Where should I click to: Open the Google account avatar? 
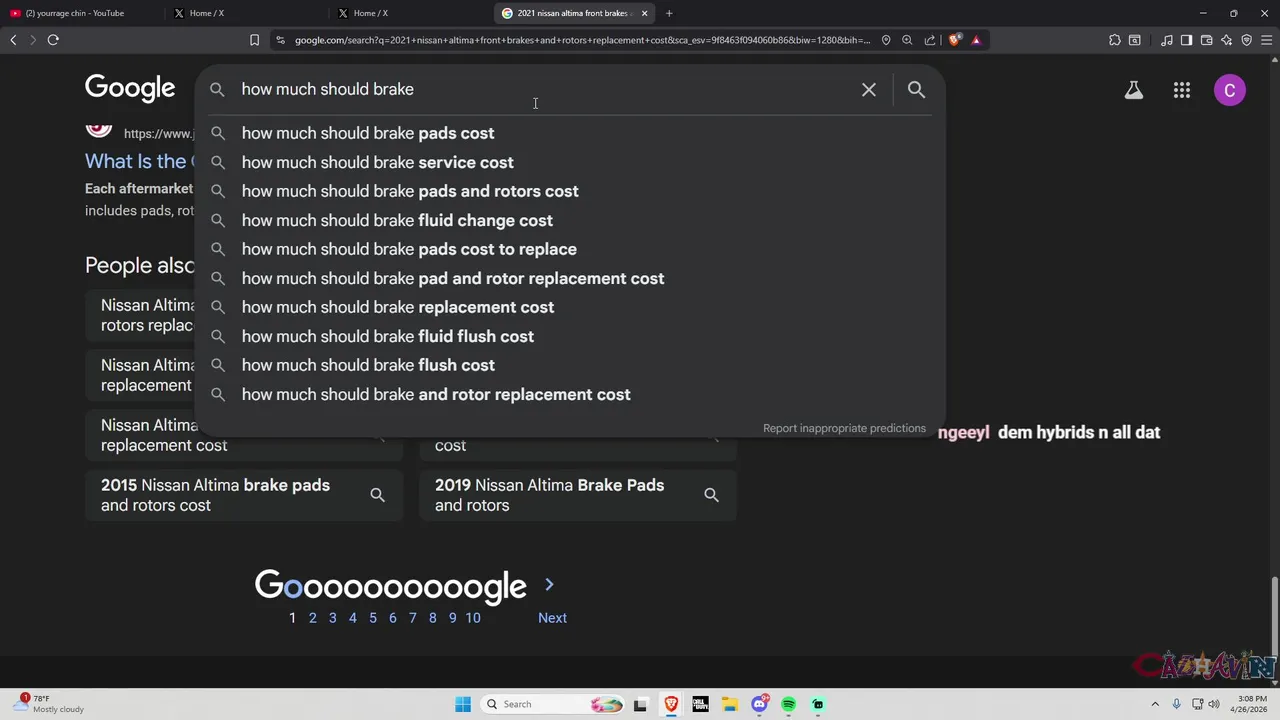click(1230, 90)
